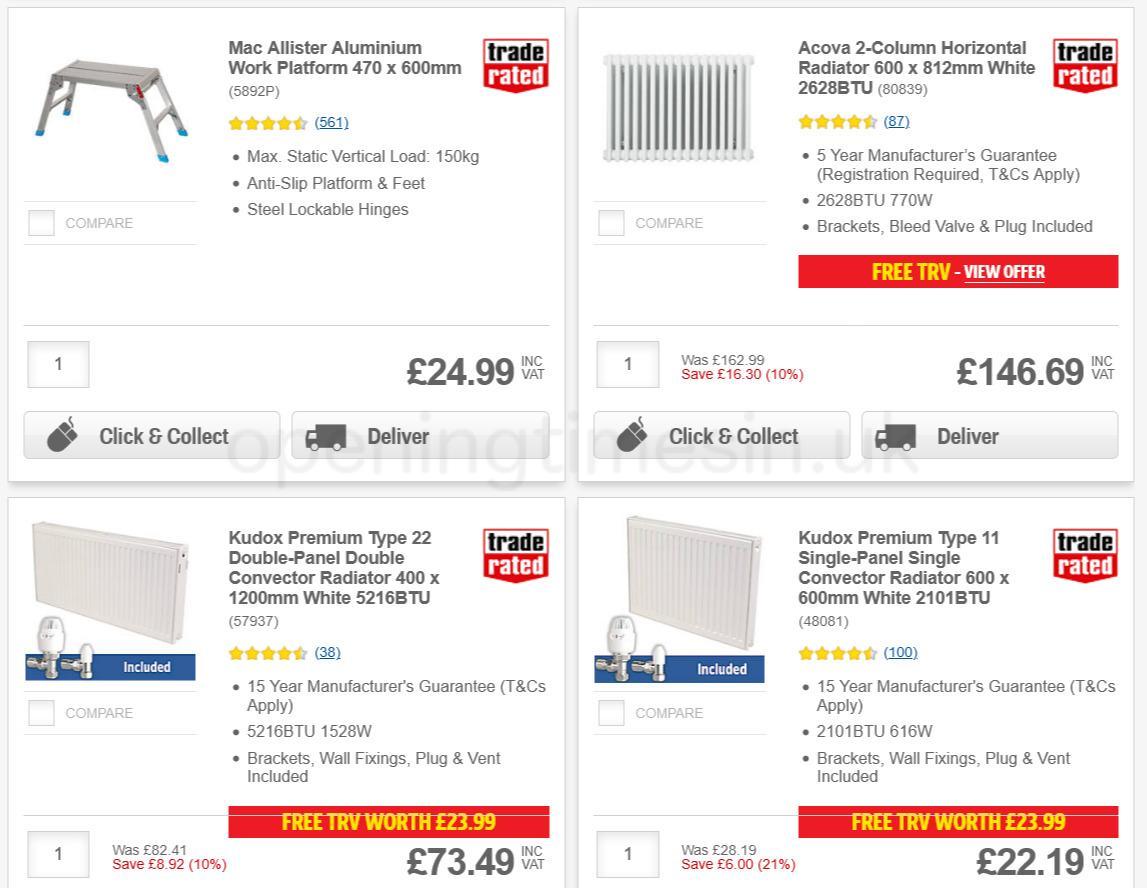Click the Deliver truck icon for Acova radiator

899,435
